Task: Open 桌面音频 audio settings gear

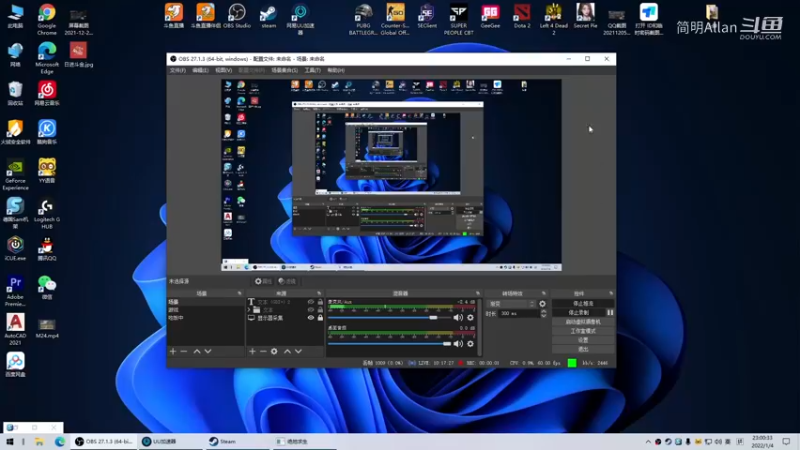Action: [470, 343]
